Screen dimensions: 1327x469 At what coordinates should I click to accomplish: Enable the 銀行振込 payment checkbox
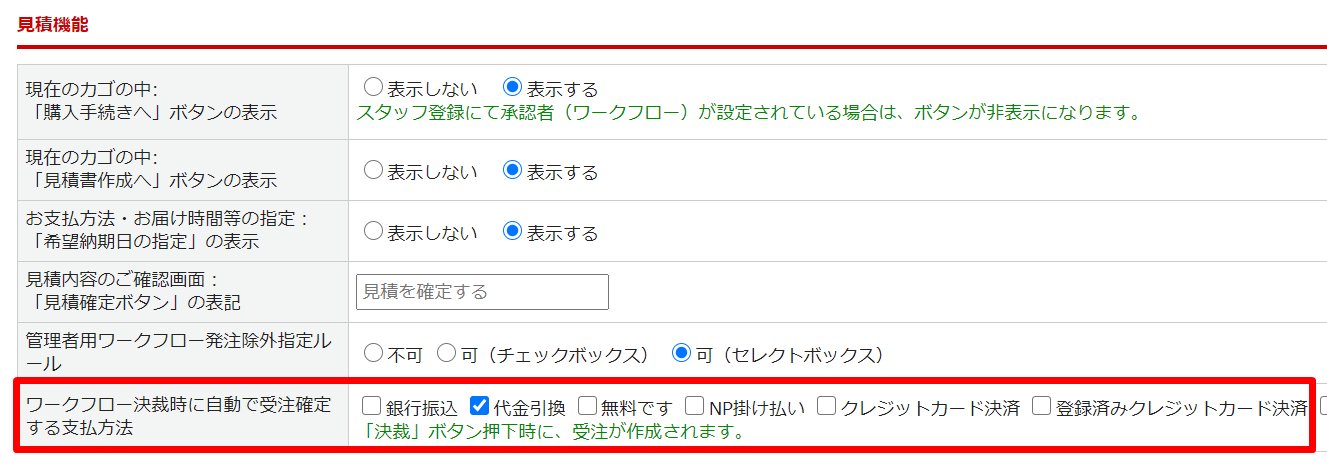coord(372,406)
